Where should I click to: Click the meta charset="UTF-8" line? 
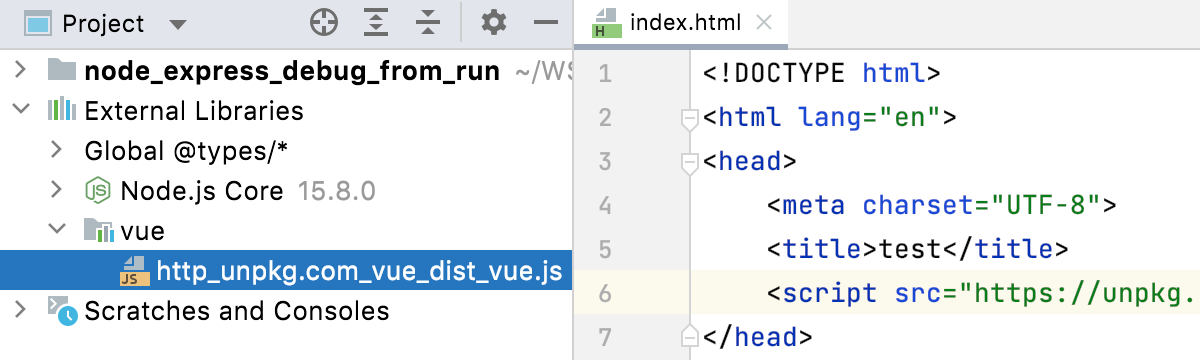[x=941, y=206]
